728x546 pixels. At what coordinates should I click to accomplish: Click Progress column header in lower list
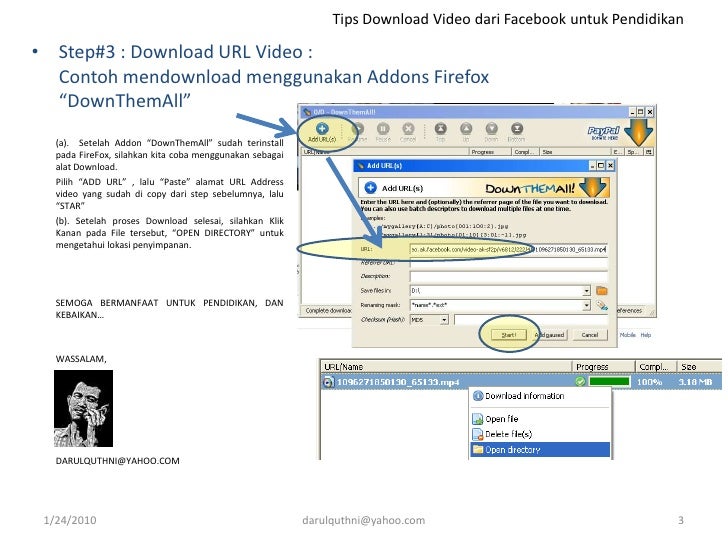pos(603,367)
